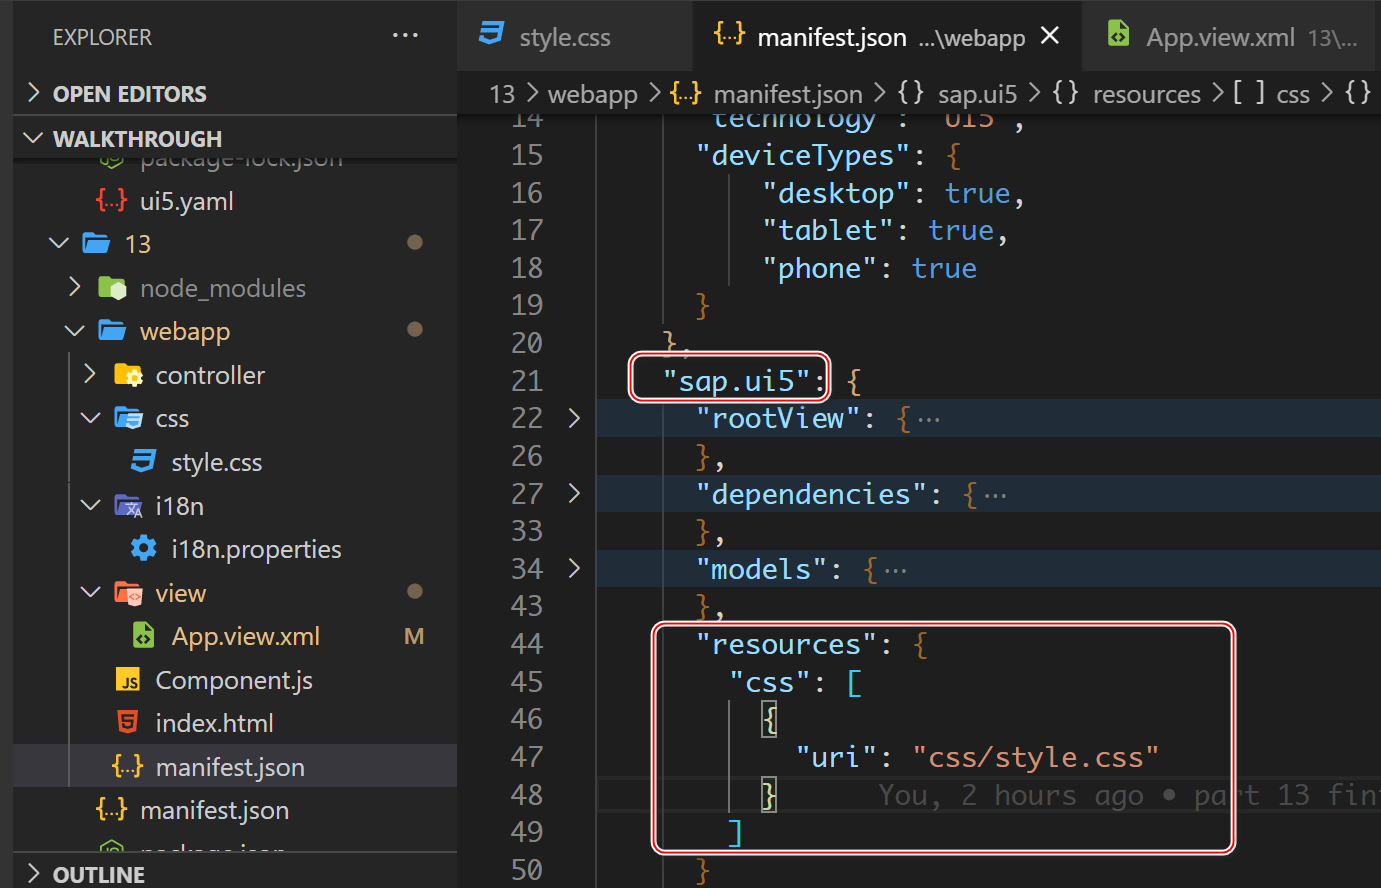Click the JSON icon beside manifest.json tab title
The height and width of the screenshot is (888, 1381).
coord(729,35)
